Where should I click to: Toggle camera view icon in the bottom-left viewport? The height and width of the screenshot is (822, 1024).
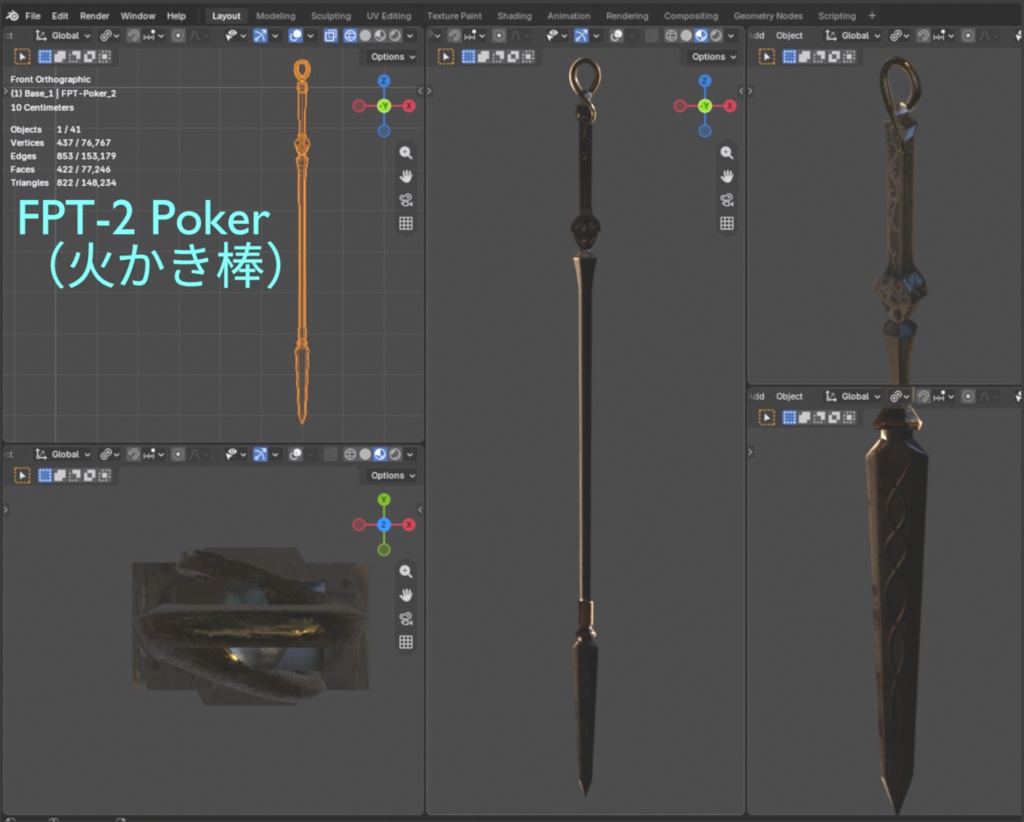pos(406,618)
